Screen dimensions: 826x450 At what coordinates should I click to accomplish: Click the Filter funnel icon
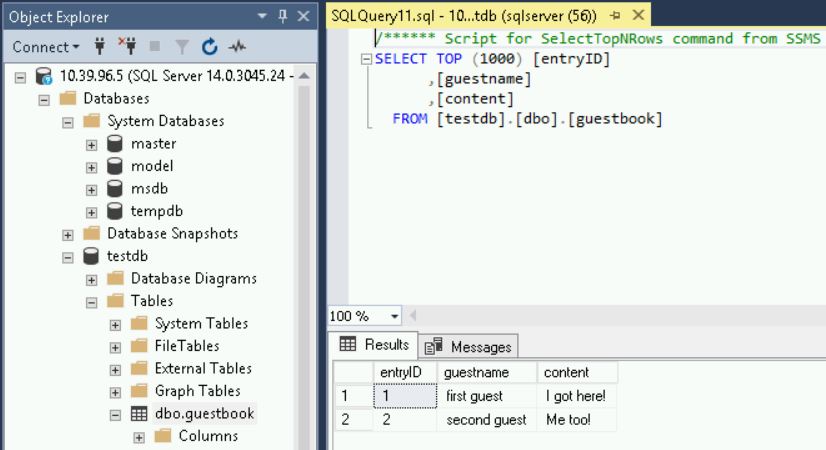pyautogui.click(x=182, y=47)
